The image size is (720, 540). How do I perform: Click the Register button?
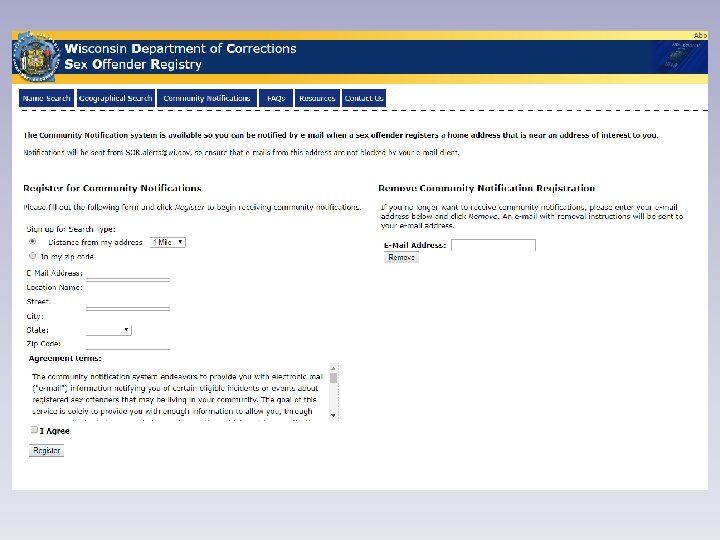click(x=46, y=450)
